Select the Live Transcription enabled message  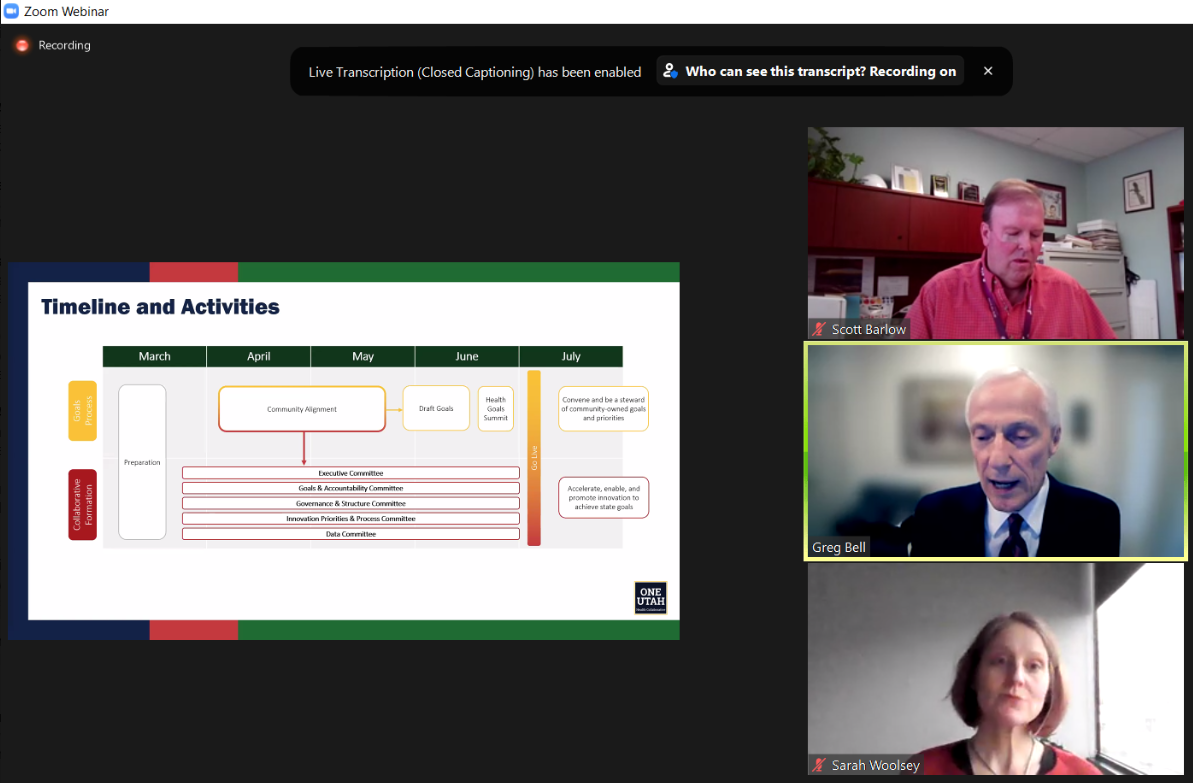click(474, 72)
